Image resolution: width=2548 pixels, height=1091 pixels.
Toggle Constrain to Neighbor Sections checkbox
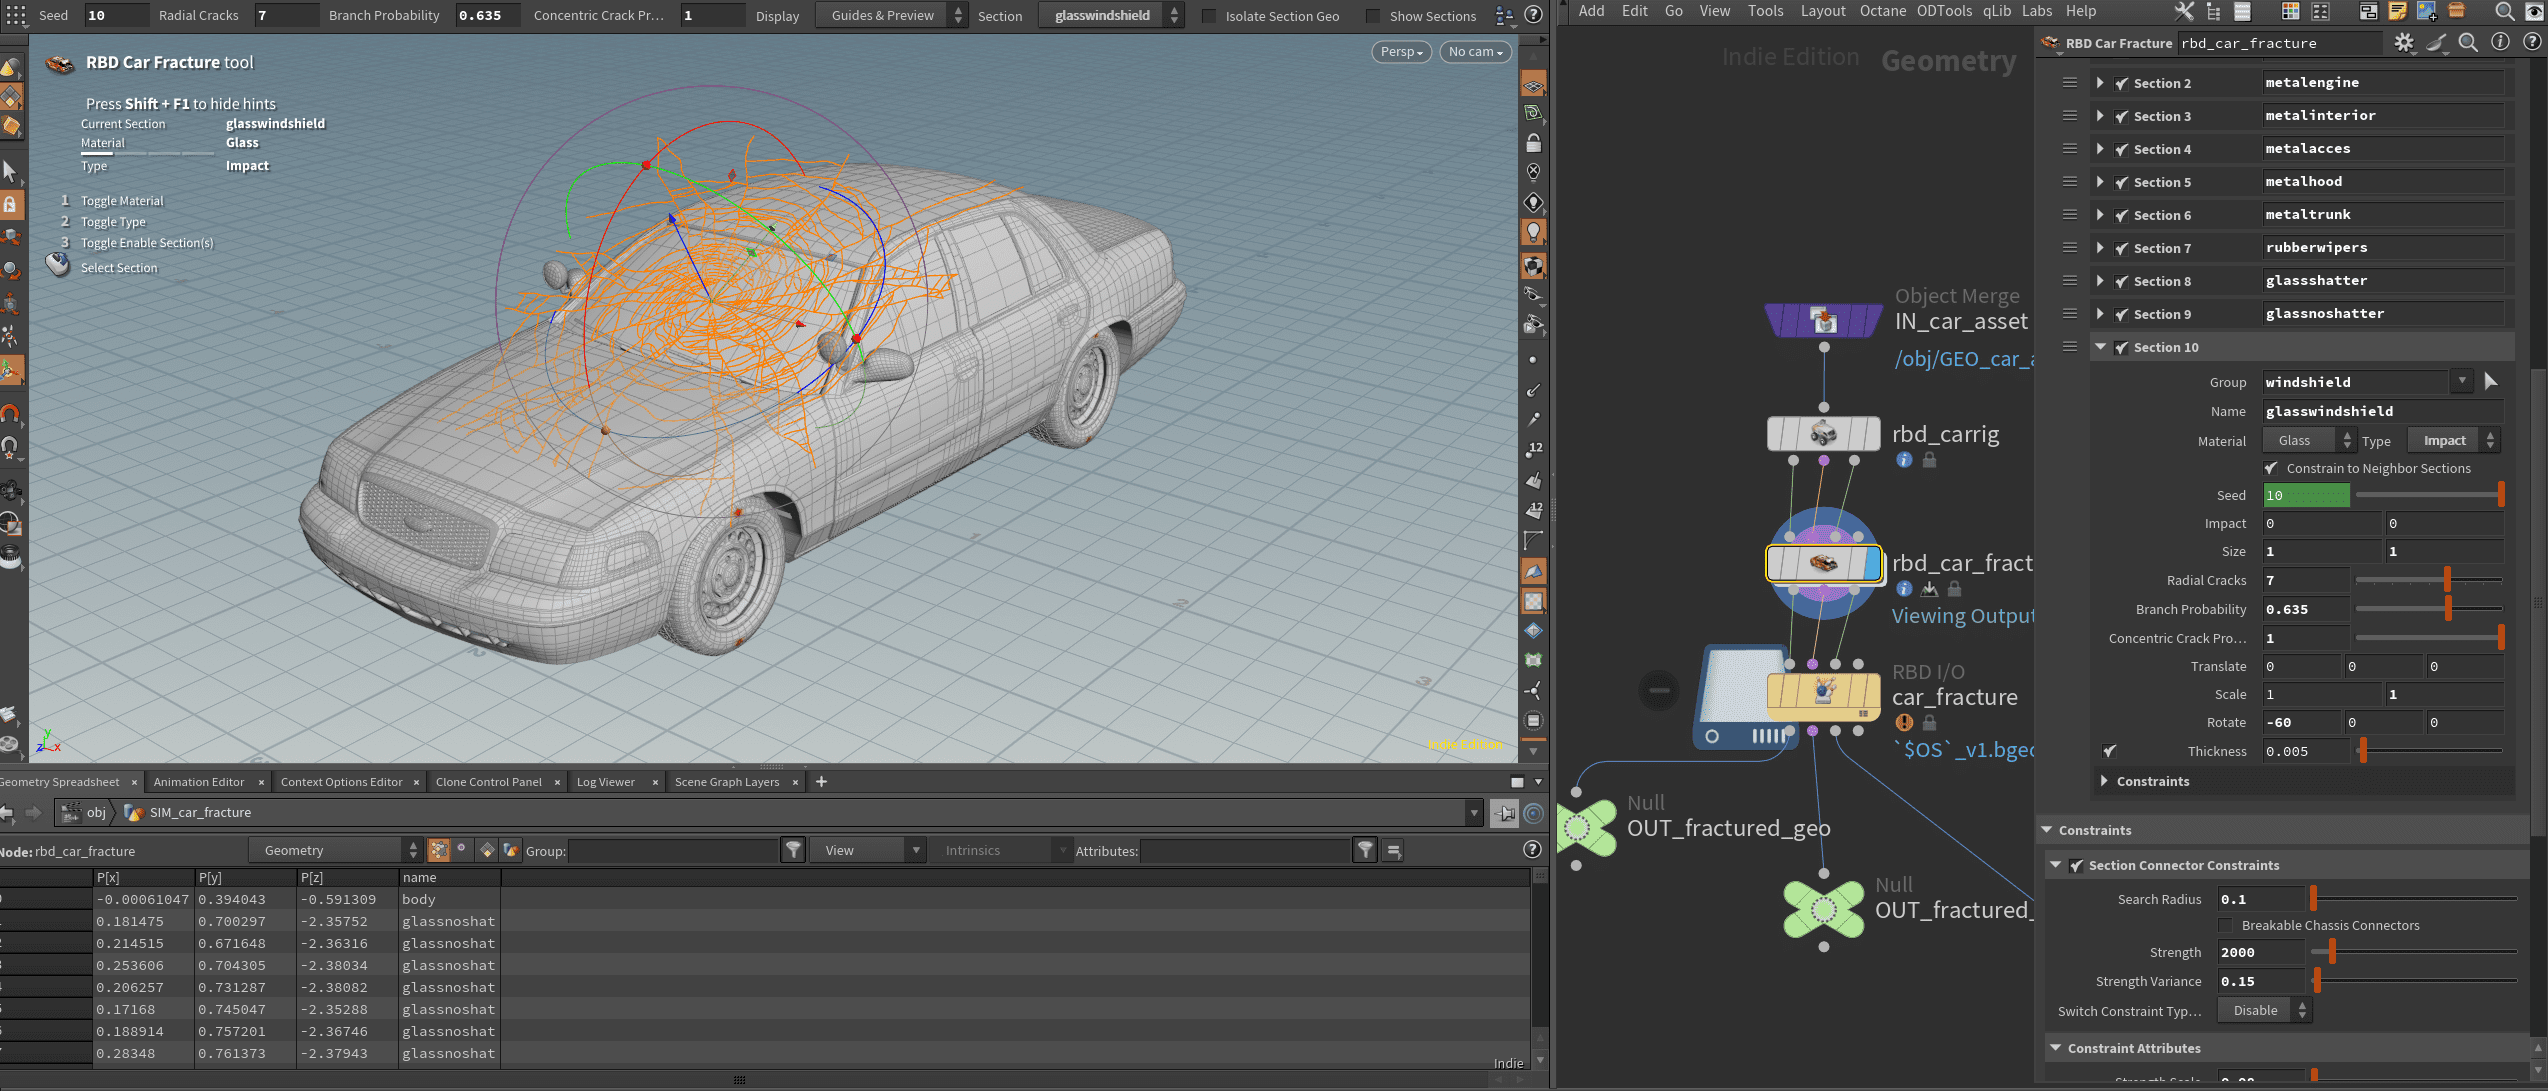pyautogui.click(x=2271, y=468)
